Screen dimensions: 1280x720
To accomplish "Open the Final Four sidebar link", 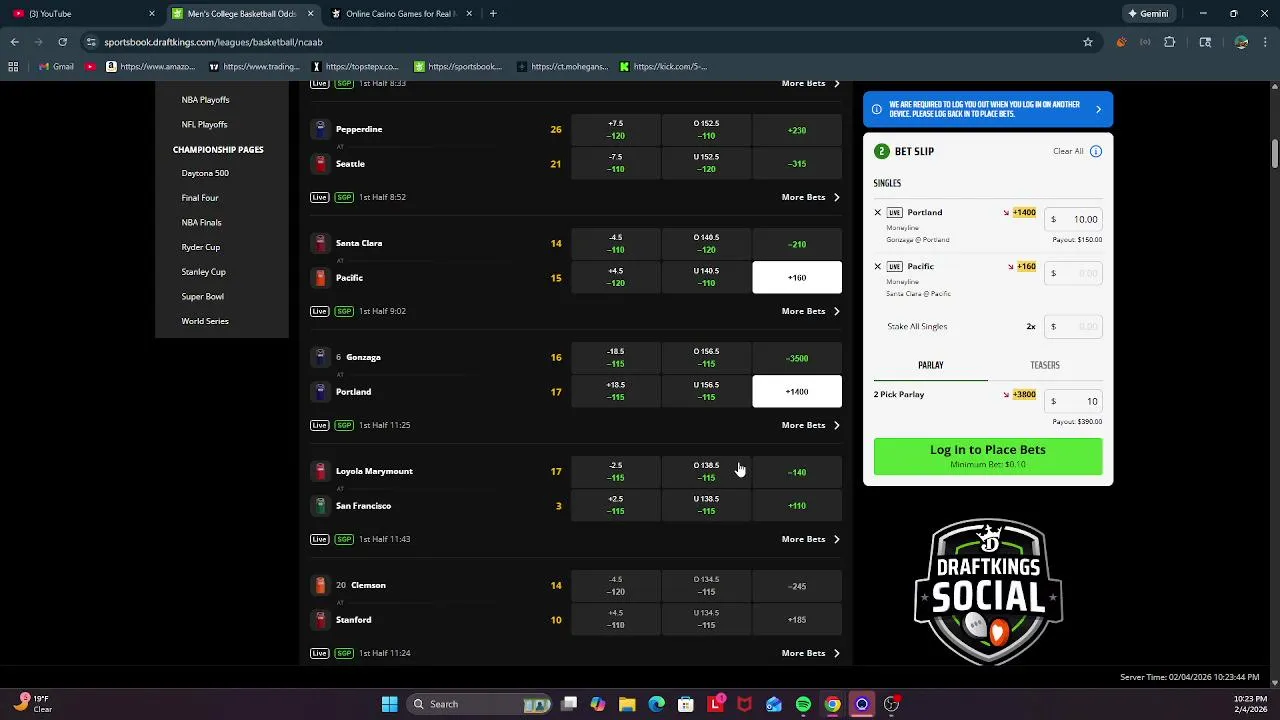I will (199, 198).
